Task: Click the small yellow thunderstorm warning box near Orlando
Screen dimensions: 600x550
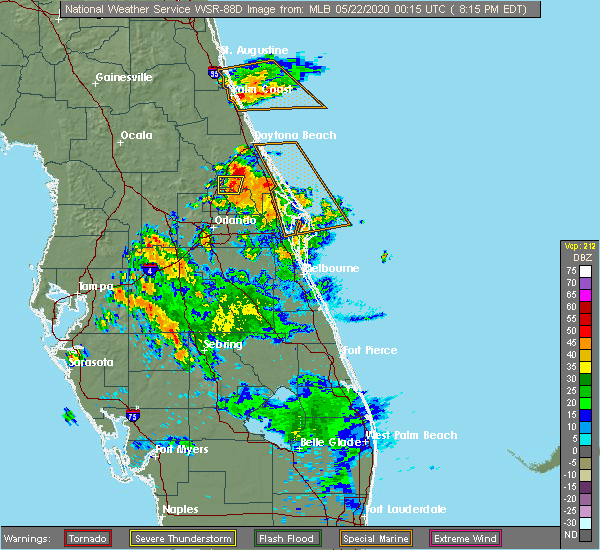Action: tap(231, 185)
